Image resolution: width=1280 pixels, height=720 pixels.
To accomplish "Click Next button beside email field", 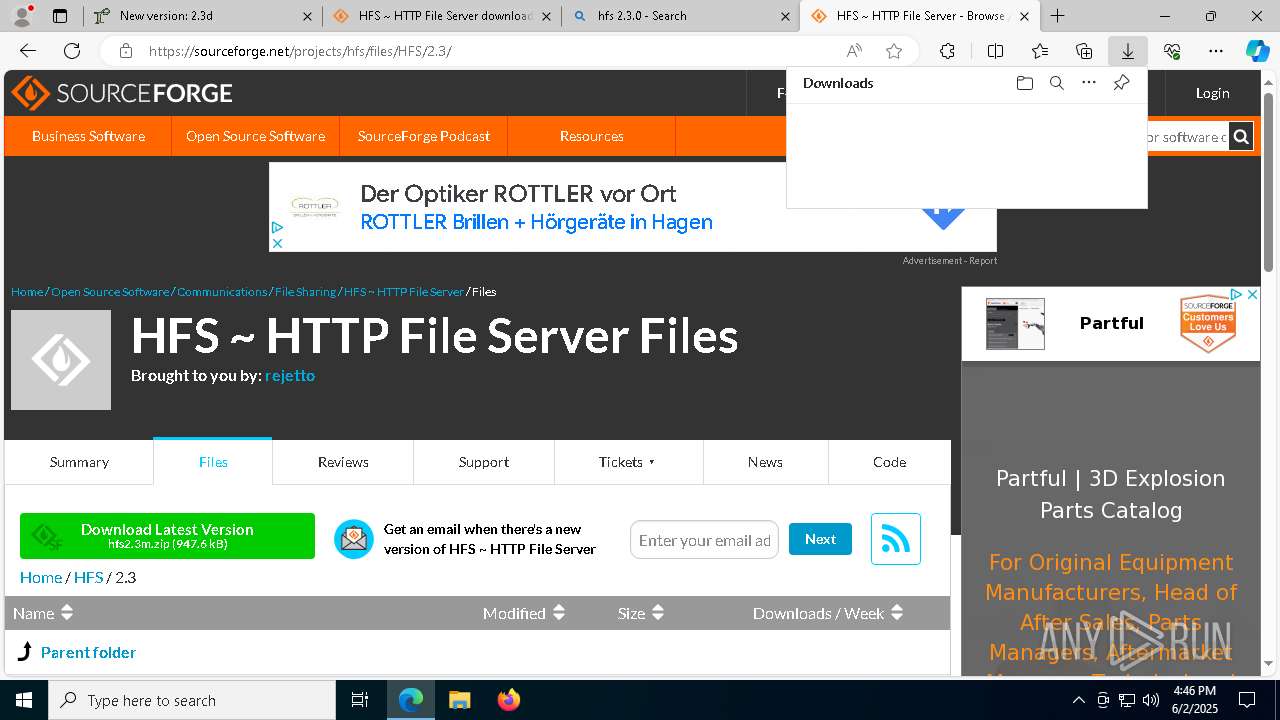I will [x=820, y=539].
